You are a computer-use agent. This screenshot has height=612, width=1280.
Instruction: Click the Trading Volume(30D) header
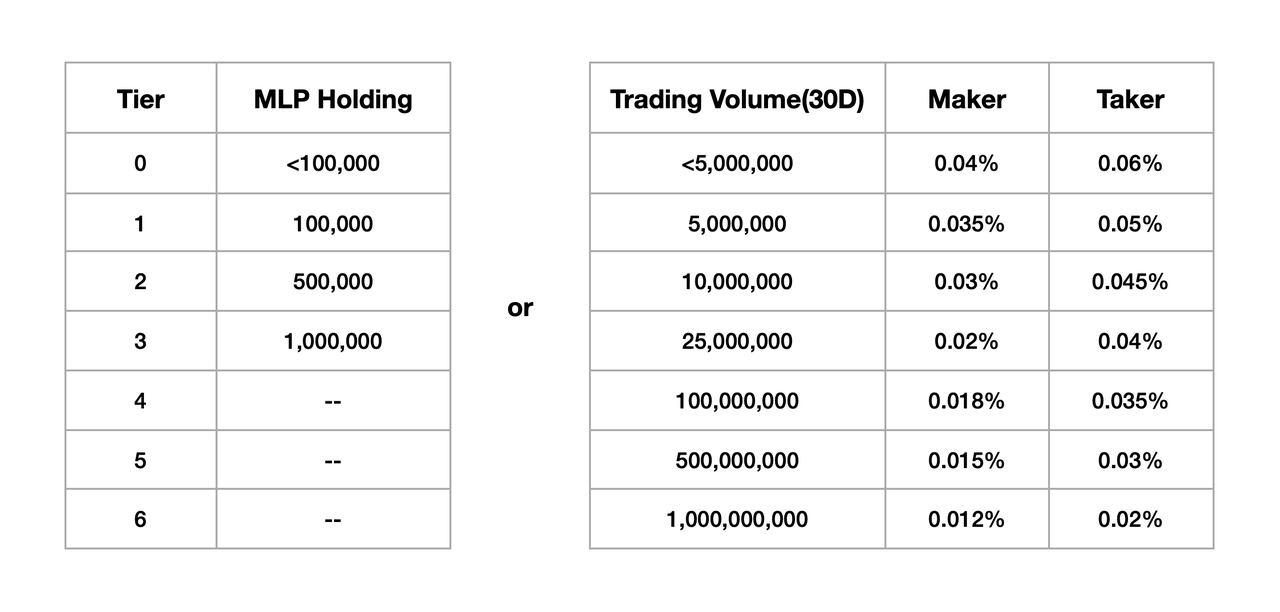[x=737, y=98]
